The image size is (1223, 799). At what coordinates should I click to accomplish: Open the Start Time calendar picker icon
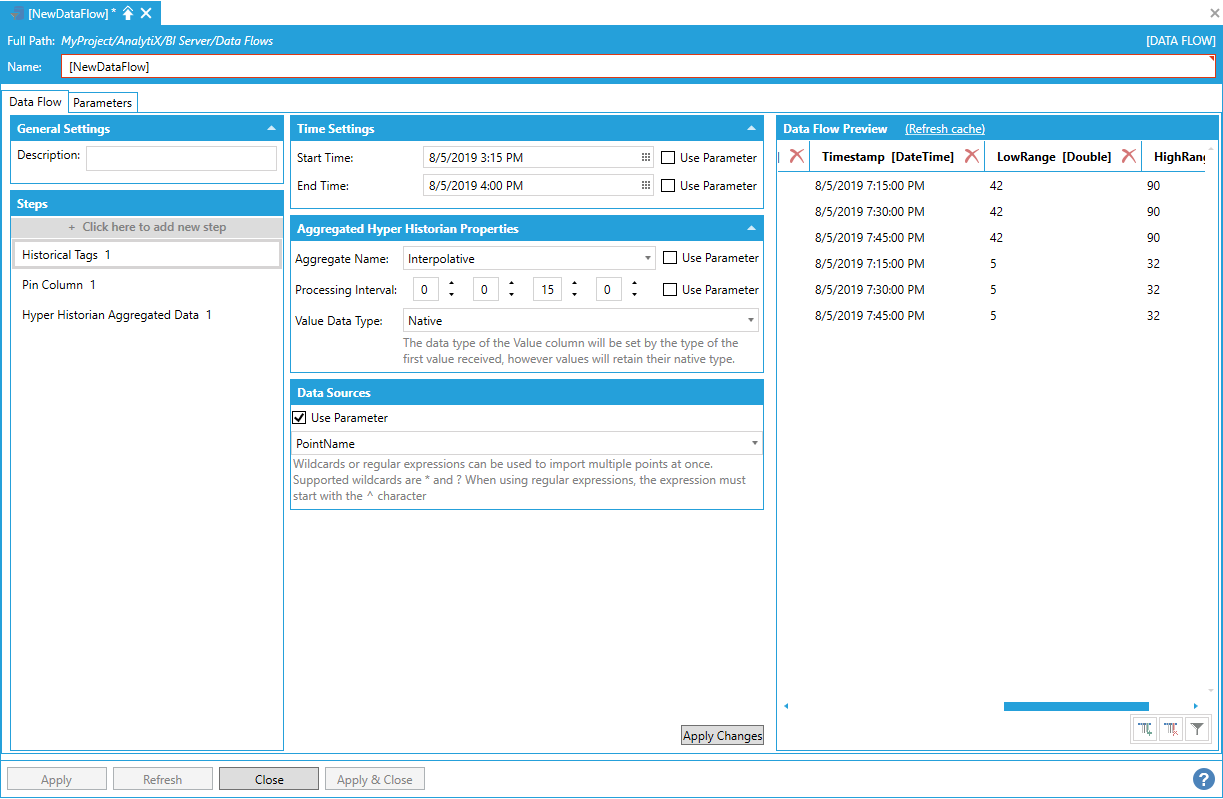coord(646,158)
